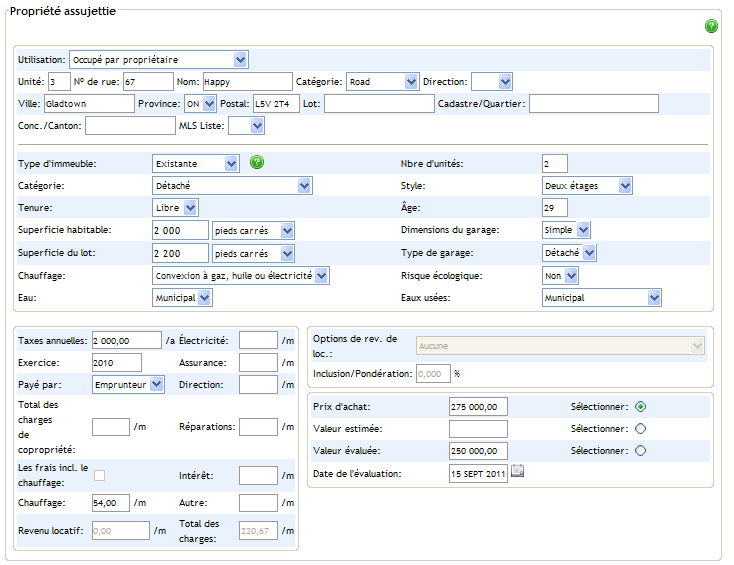Viewport: 734px width, 565px height.
Task: Click the Nom field containing Happy
Action: (x=248, y=82)
